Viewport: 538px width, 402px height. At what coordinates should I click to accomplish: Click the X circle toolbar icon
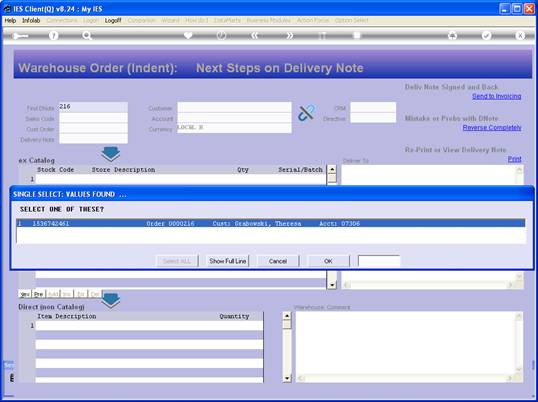[x=520, y=35]
